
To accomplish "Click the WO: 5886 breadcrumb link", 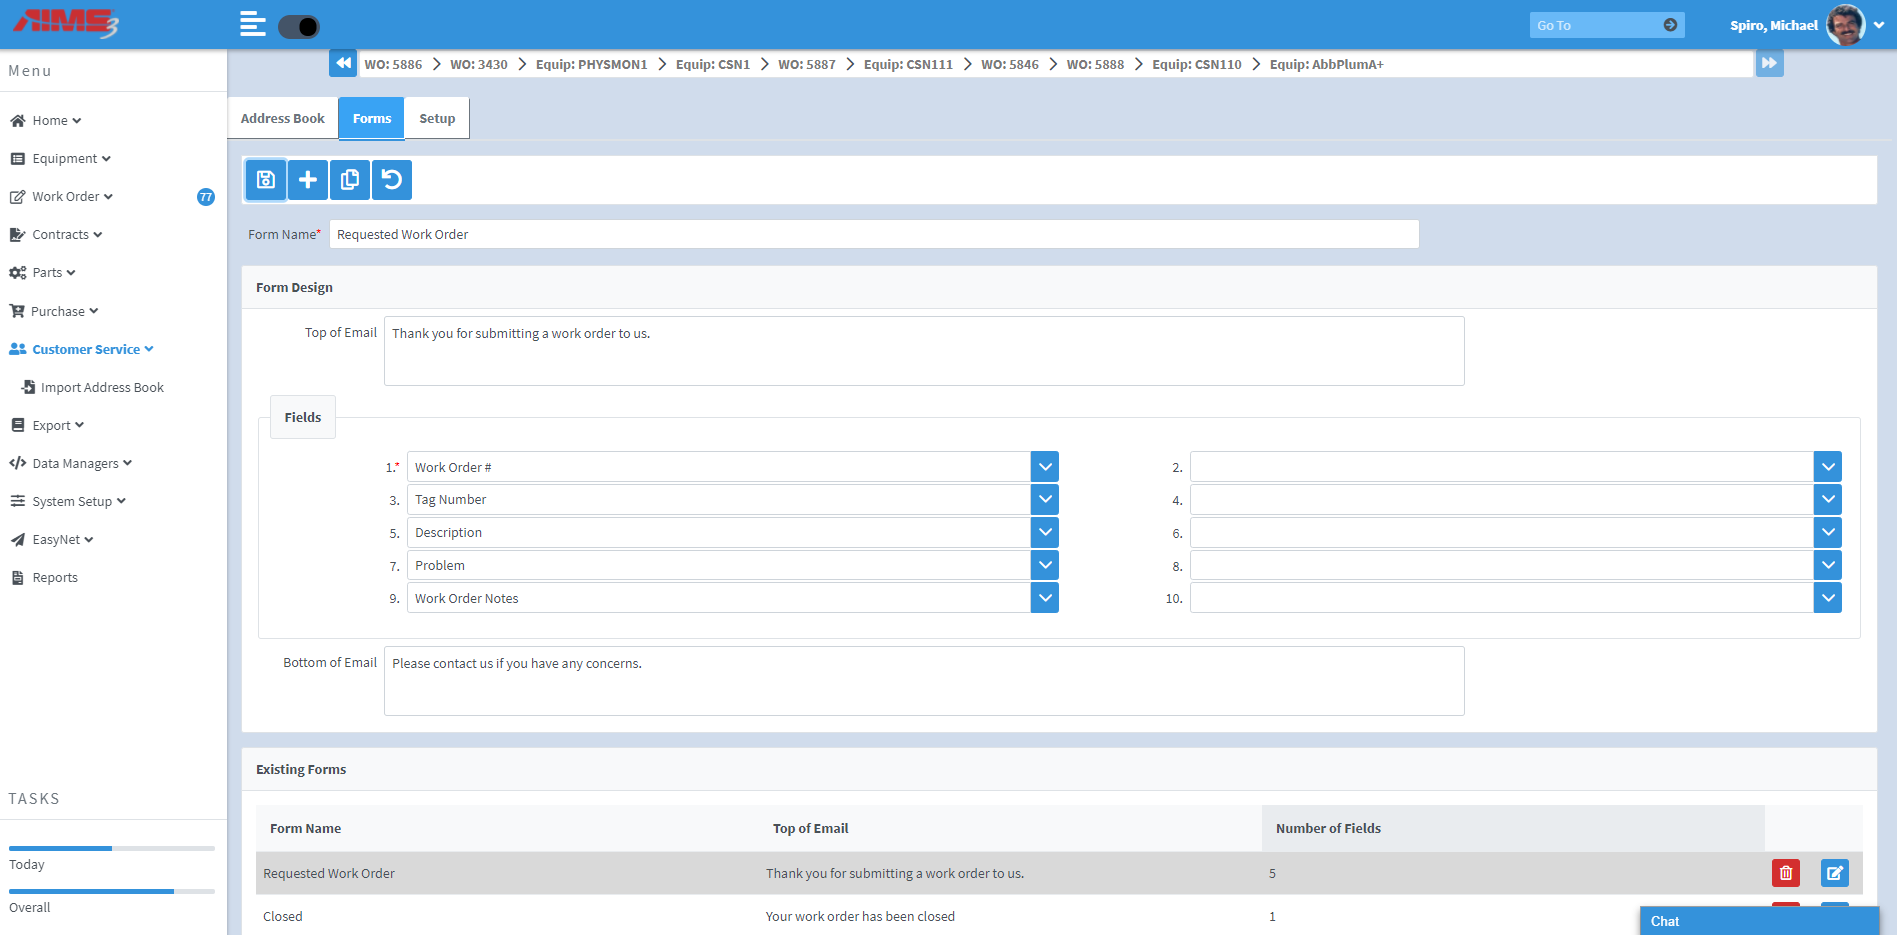I will [x=394, y=63].
